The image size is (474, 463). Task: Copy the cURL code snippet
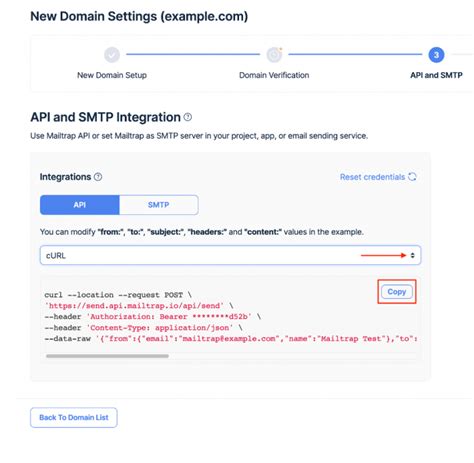397,292
